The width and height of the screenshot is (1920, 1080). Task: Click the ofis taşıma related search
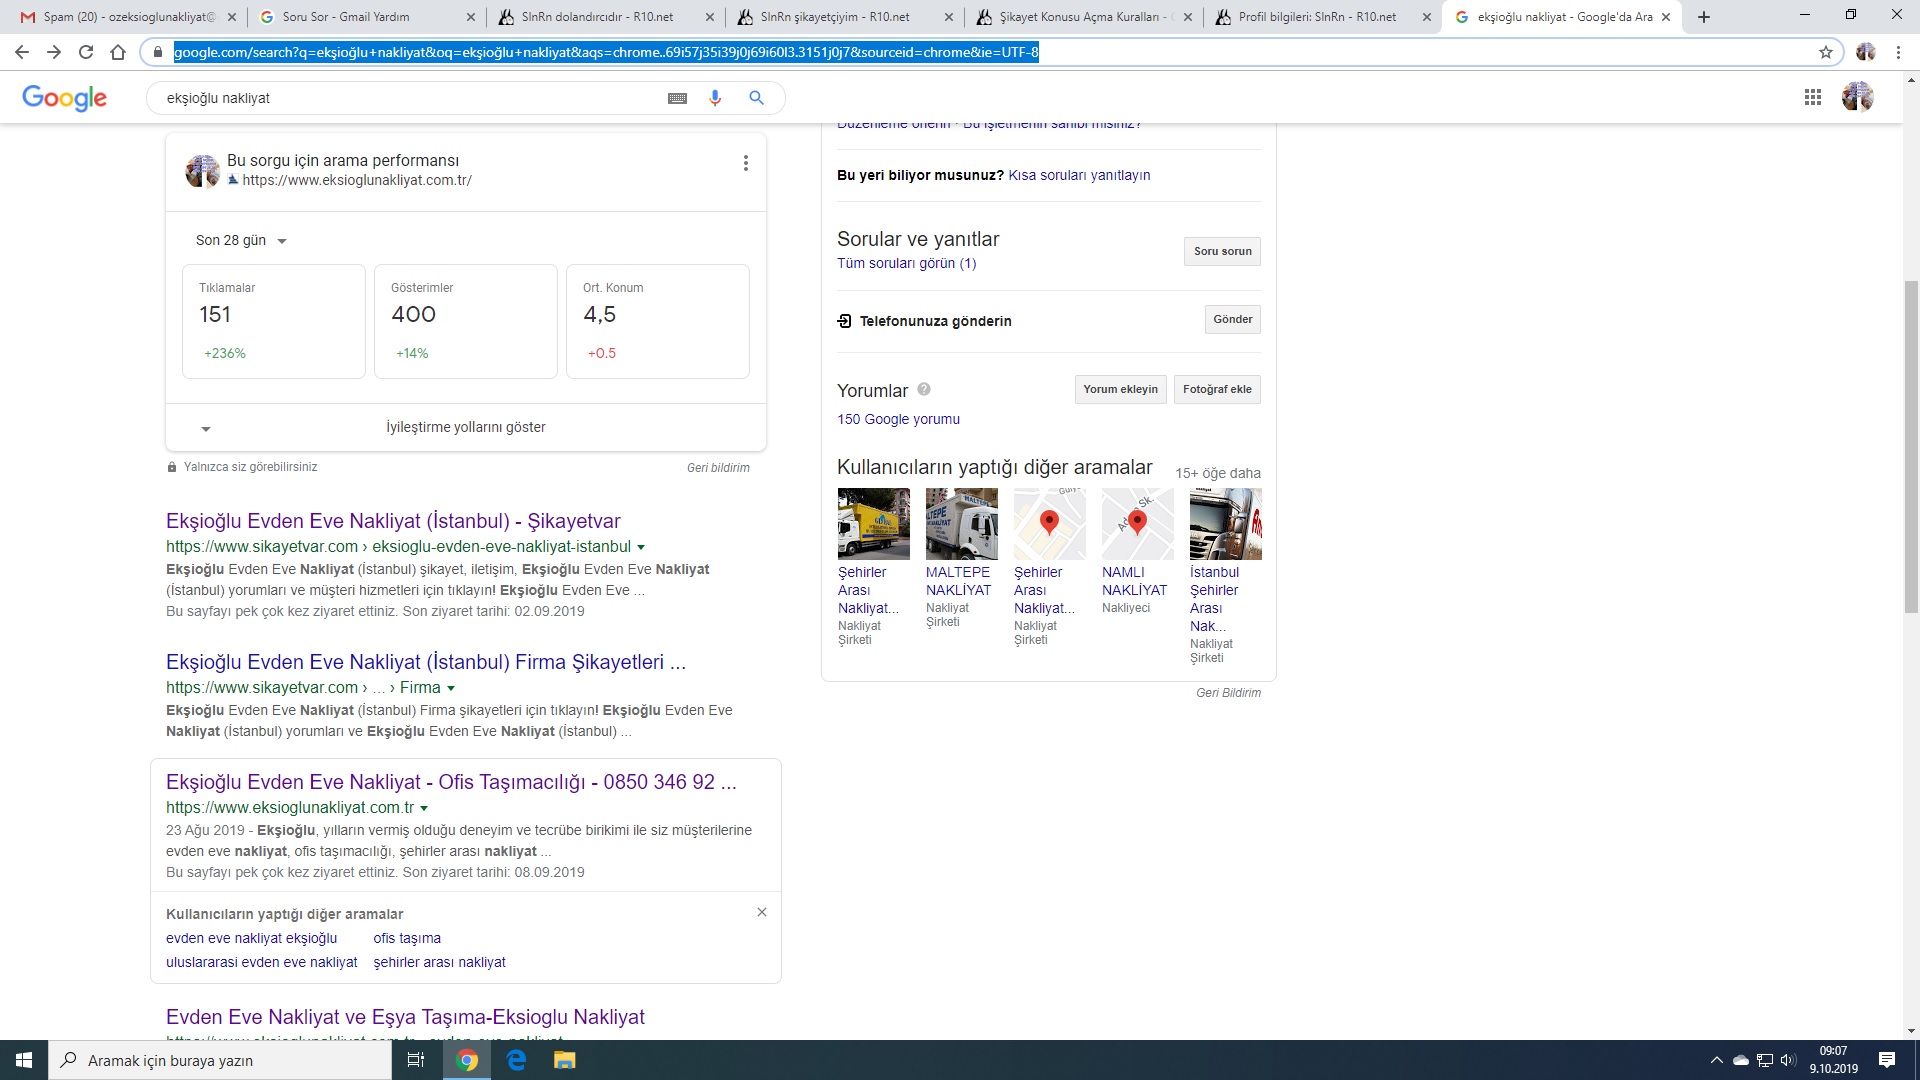click(x=407, y=938)
